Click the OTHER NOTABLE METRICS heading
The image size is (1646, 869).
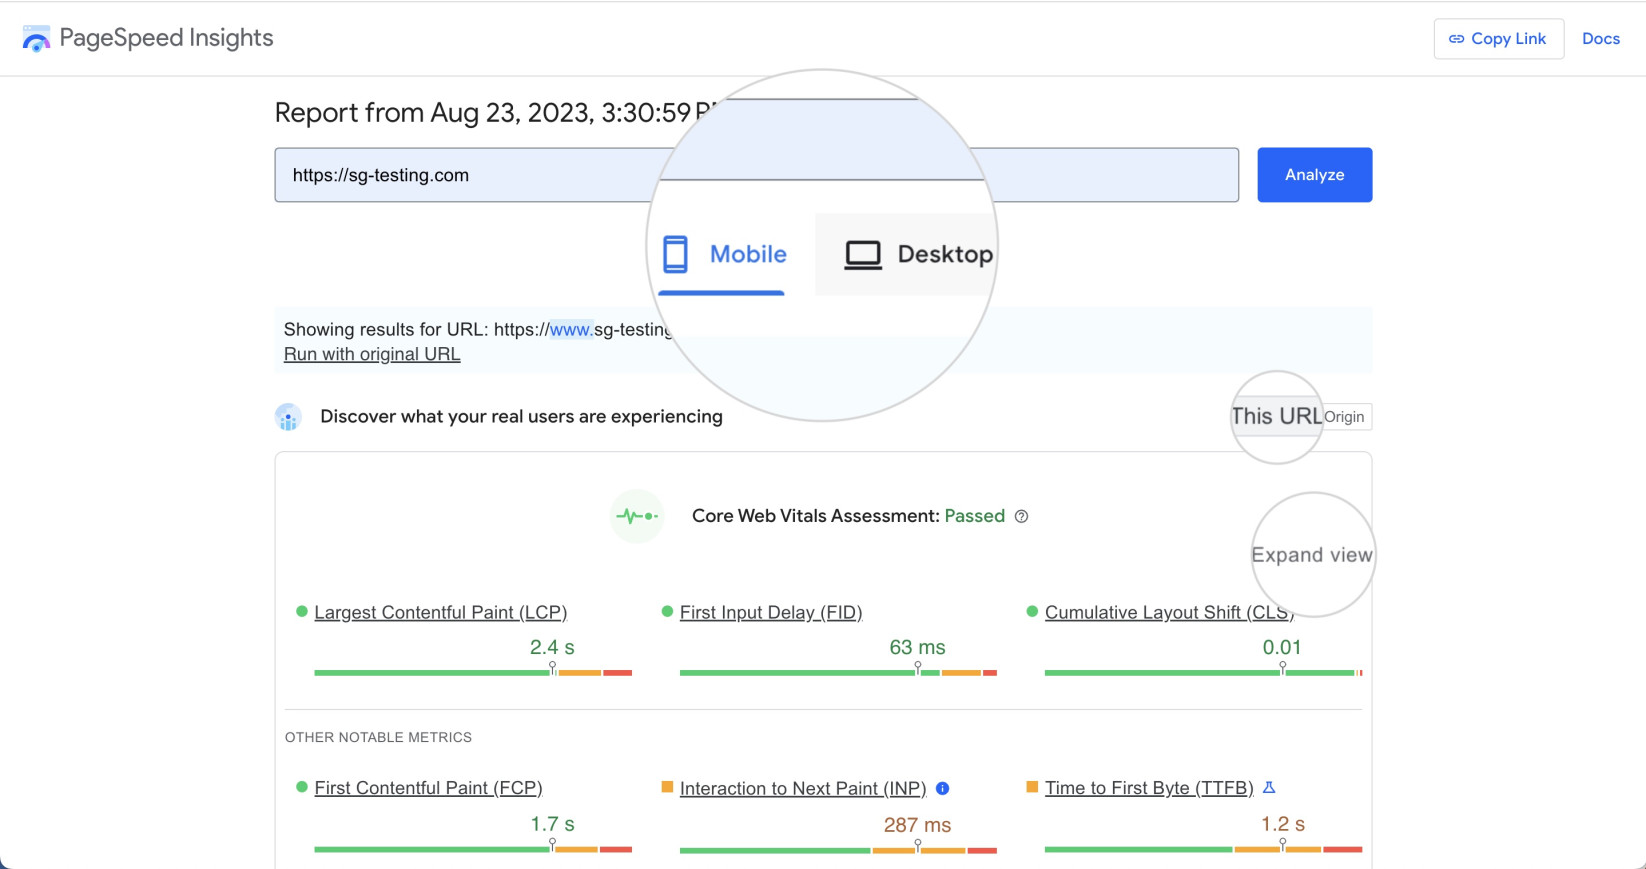(378, 737)
